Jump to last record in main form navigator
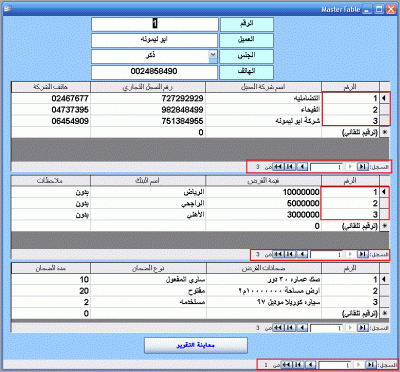Screen dimensions: 400x372 click(298, 365)
